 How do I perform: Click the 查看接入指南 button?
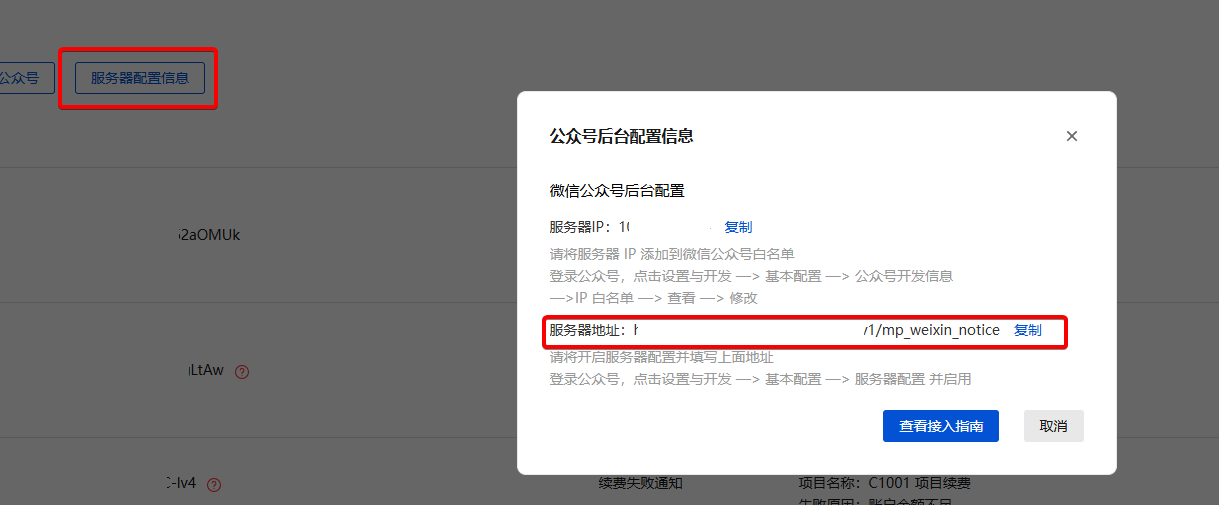[941, 426]
